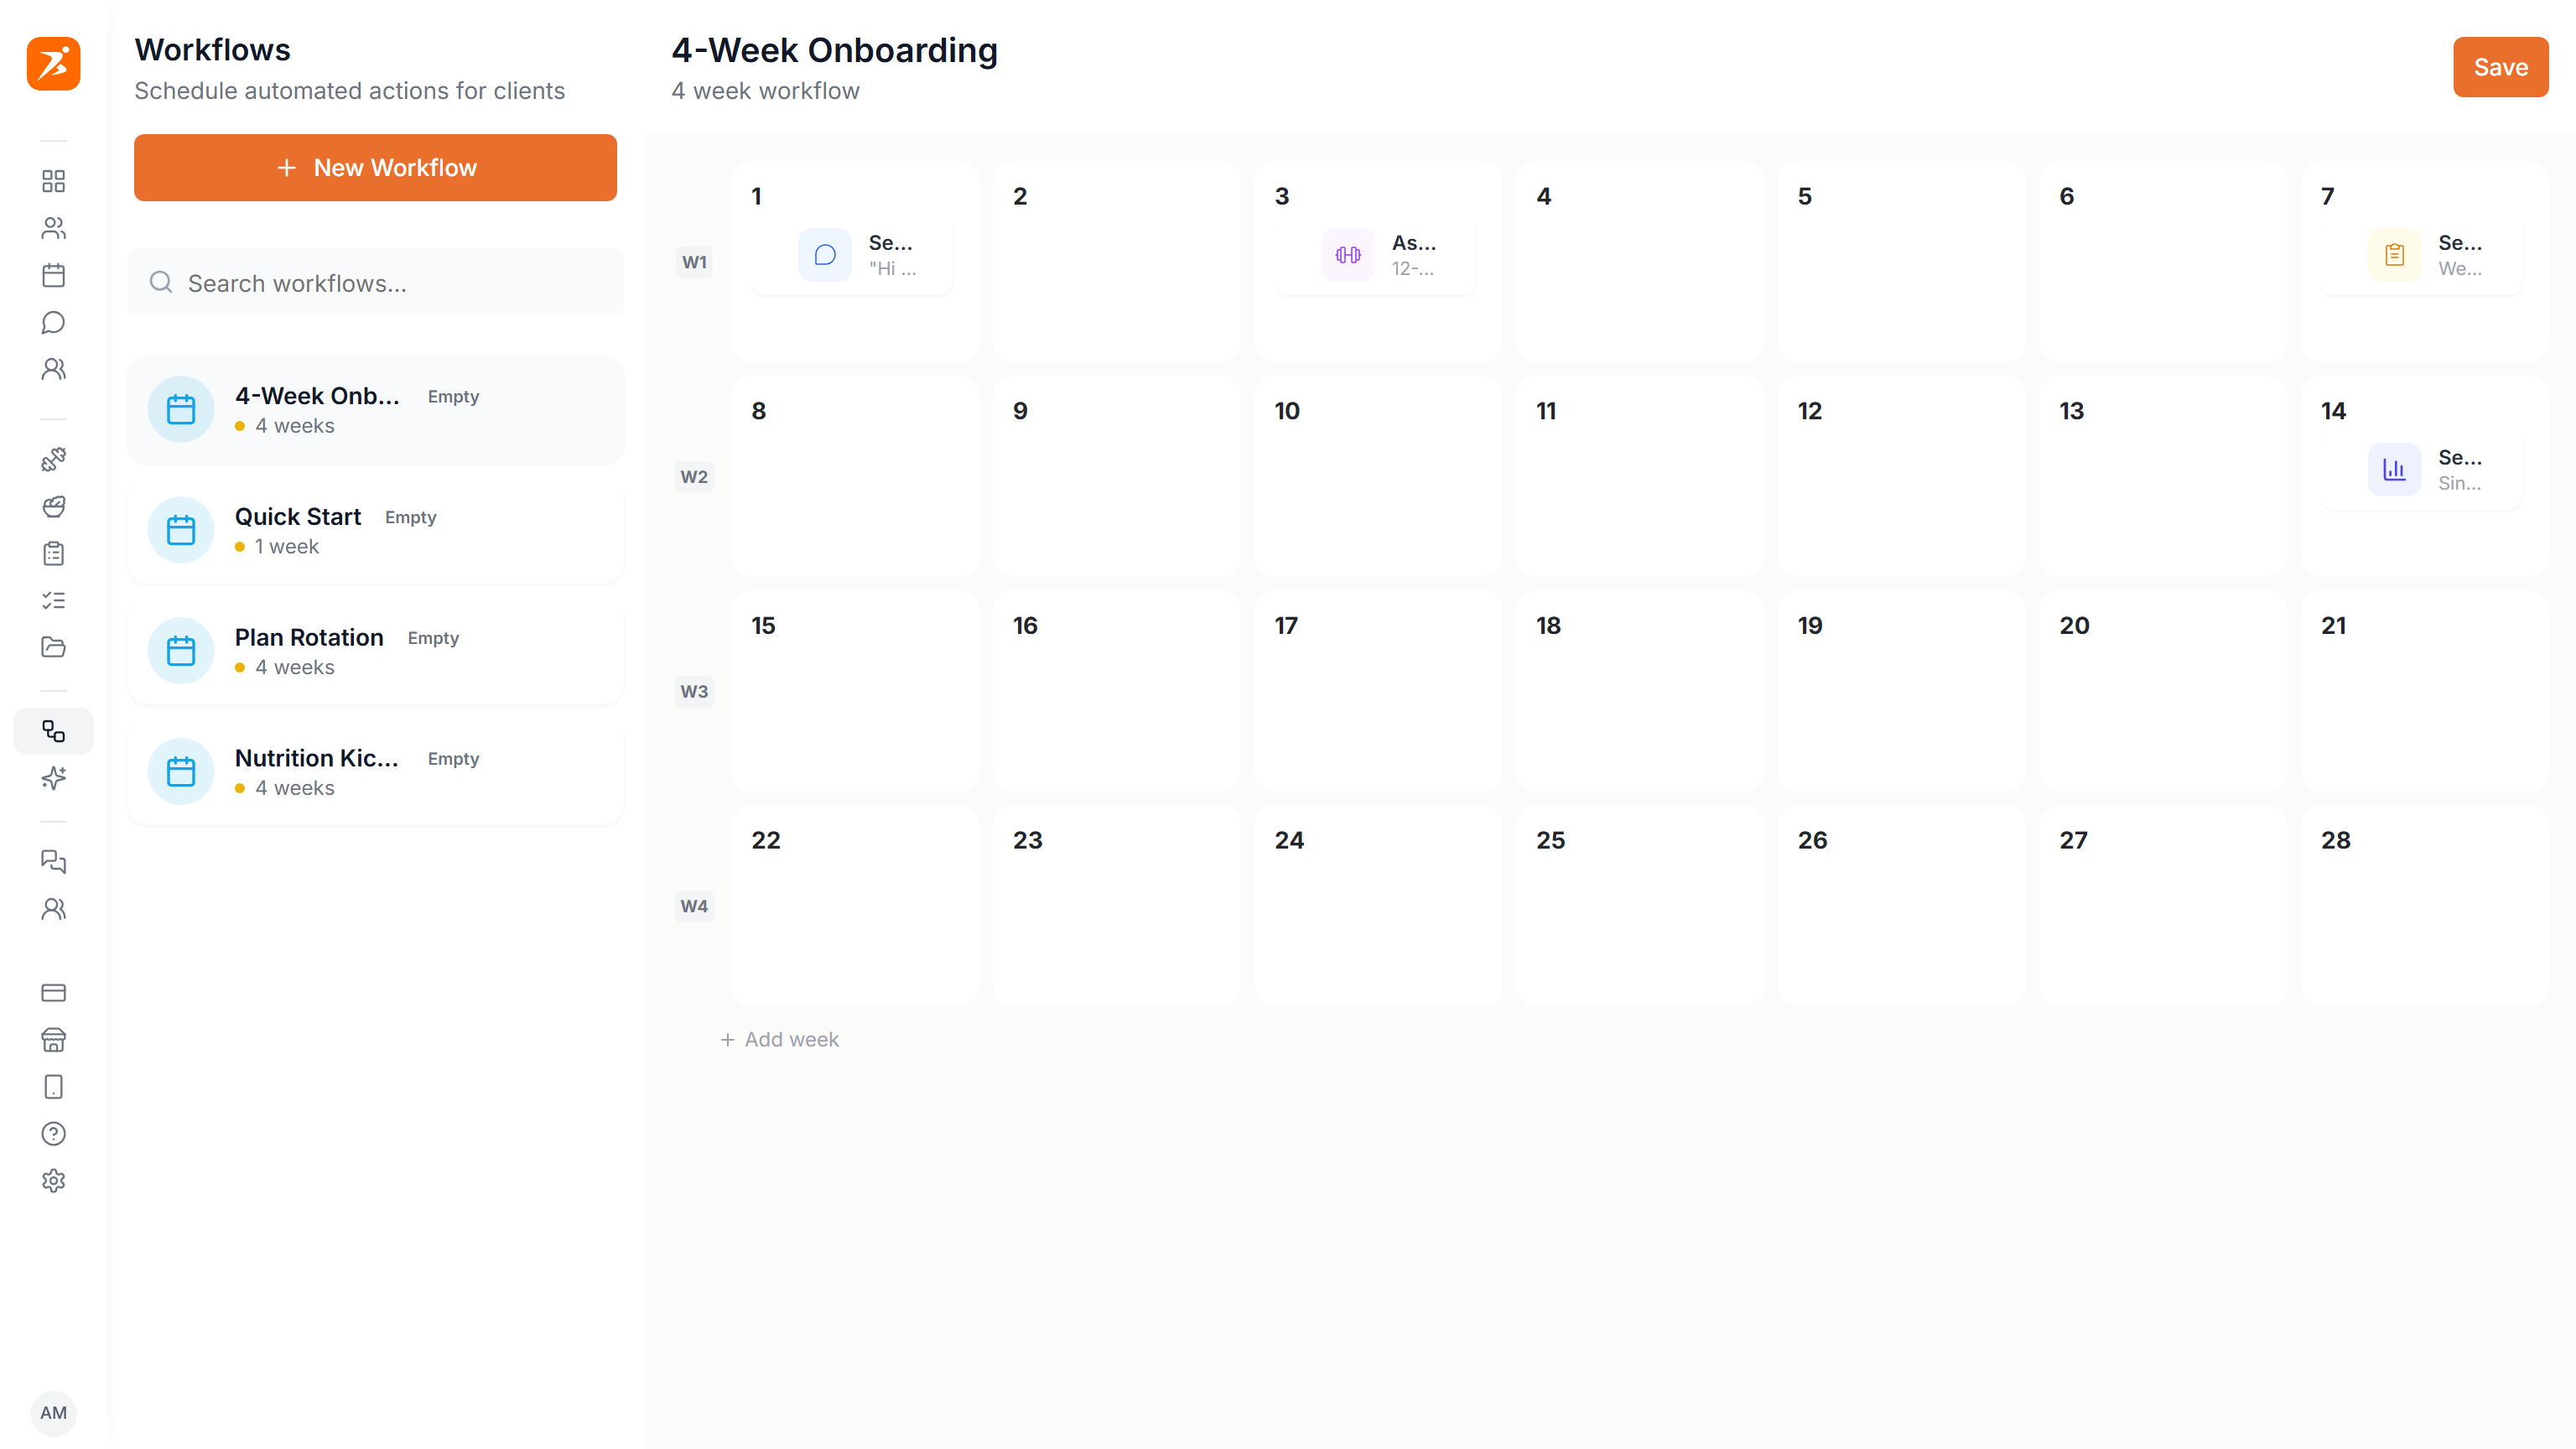Screen dimensions: 2576x1449
Task: Select the day 5 cell
Action: coord(1902,262)
